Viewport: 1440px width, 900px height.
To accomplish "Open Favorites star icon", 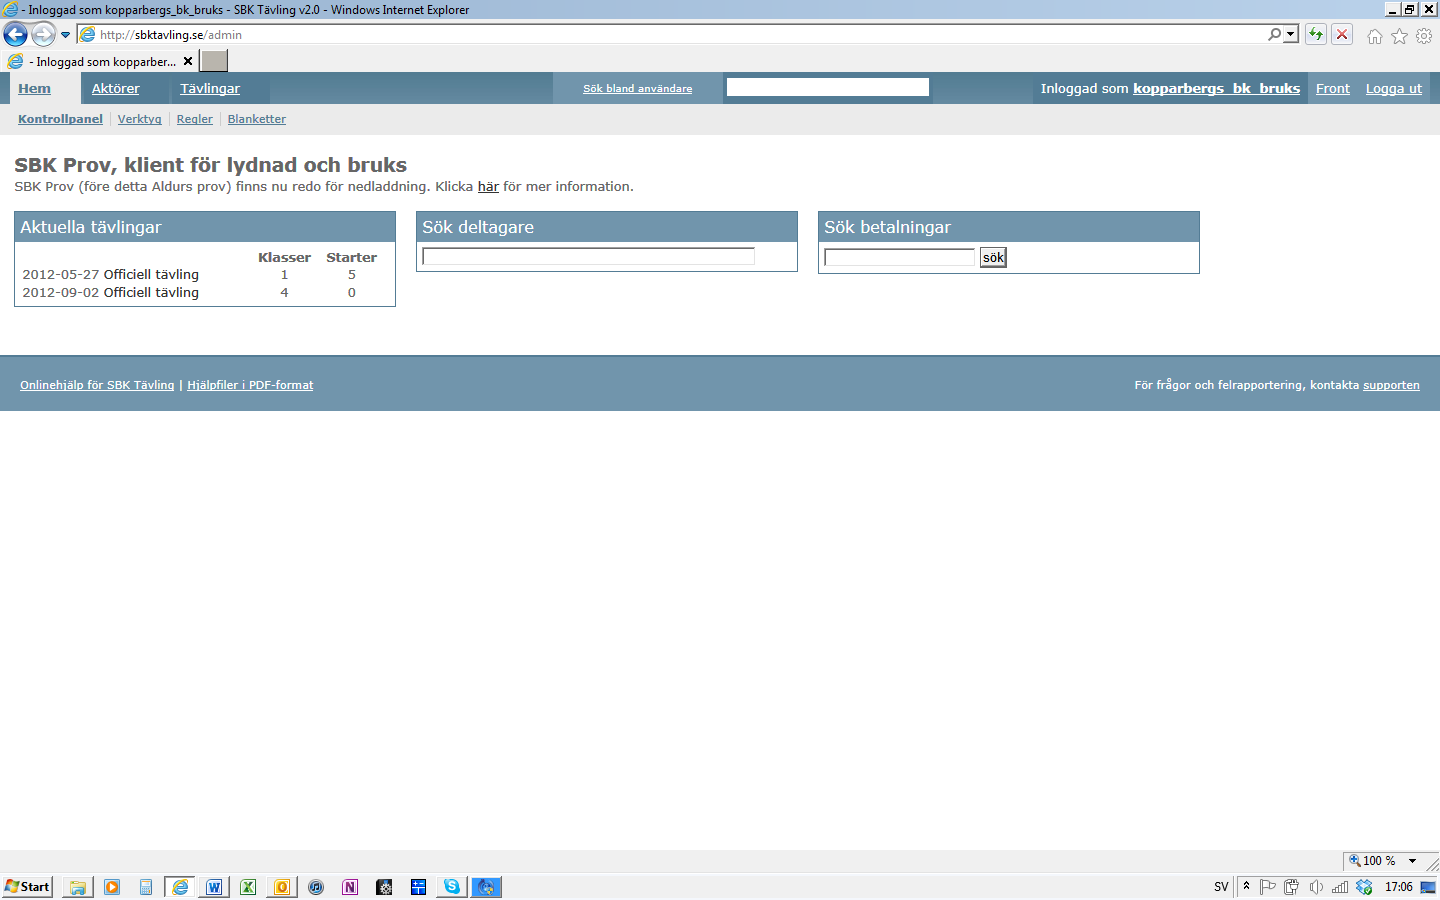I will (x=1399, y=36).
